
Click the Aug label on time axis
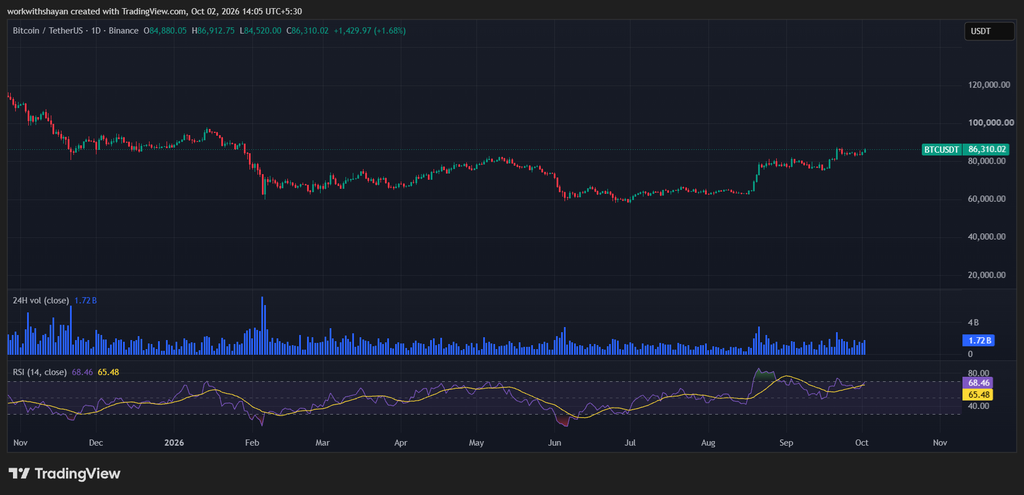pos(709,443)
